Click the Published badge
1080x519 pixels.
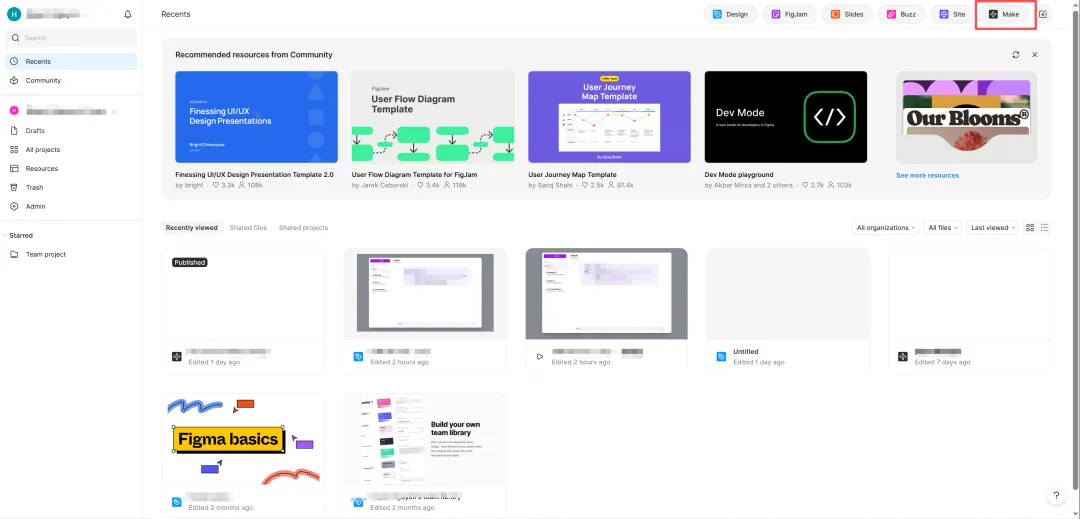pos(189,262)
